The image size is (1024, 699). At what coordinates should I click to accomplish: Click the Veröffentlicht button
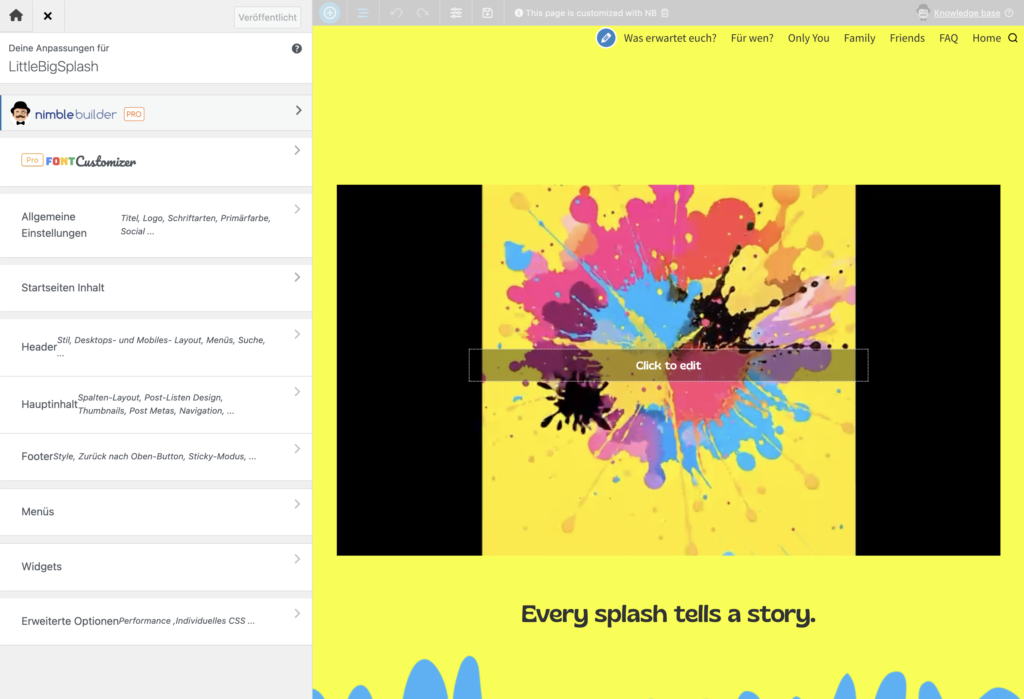point(267,17)
